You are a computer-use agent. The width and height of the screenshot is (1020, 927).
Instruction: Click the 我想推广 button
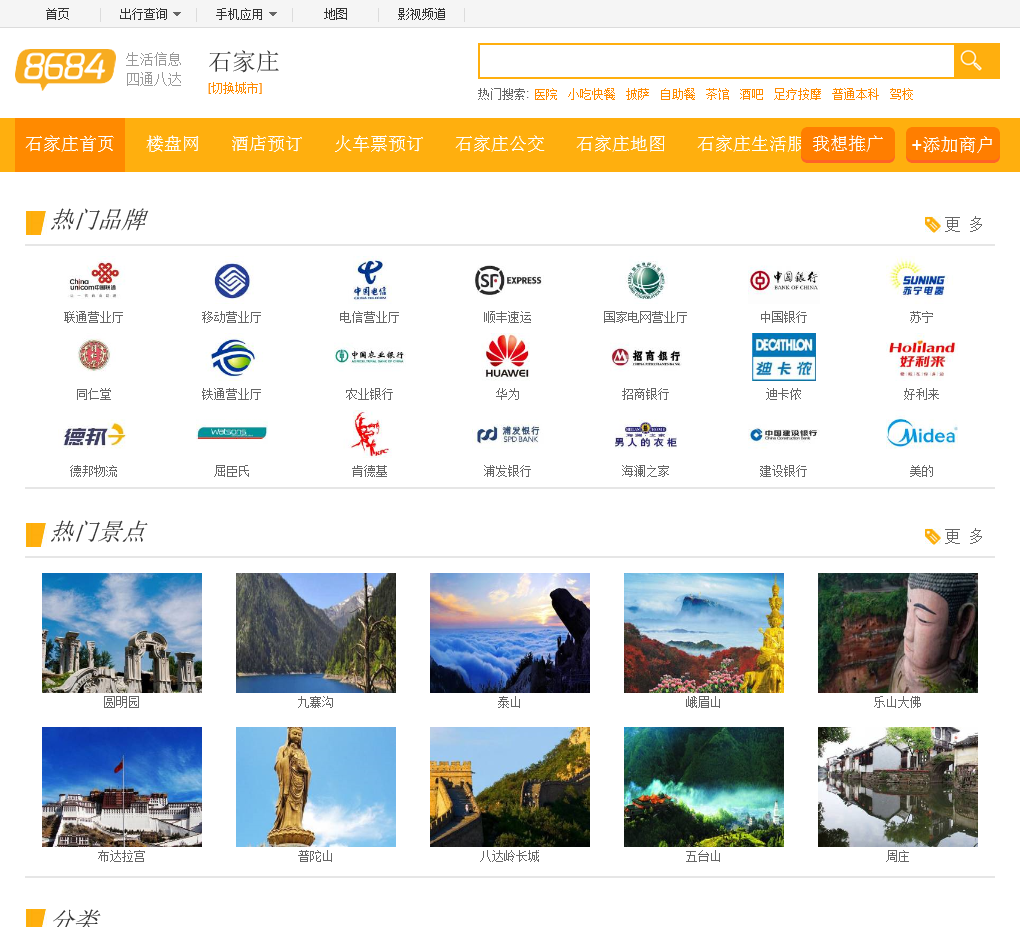click(848, 144)
